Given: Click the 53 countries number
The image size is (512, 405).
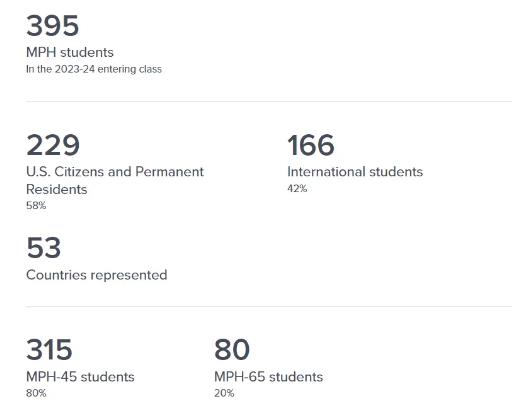Looking at the screenshot, I should coord(44,248).
